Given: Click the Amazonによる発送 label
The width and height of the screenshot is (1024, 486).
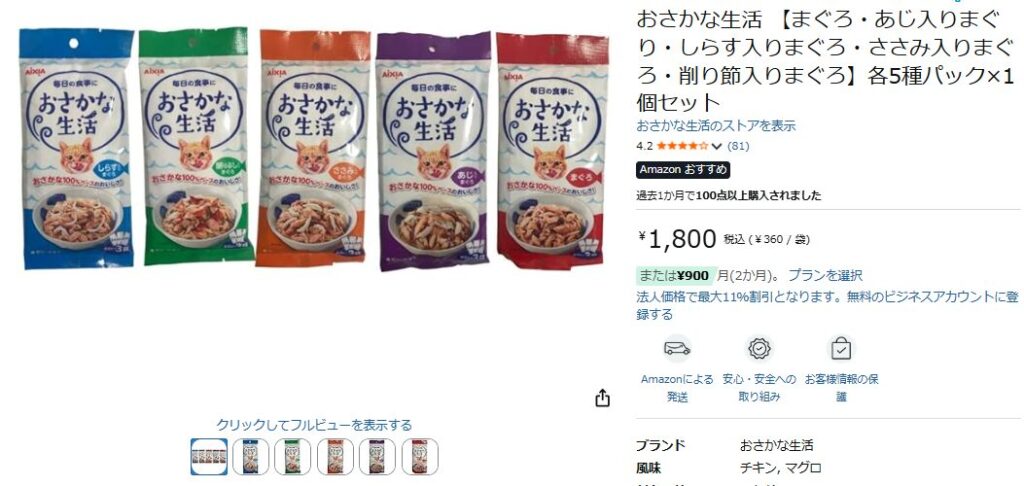Looking at the screenshot, I should (x=677, y=388).
